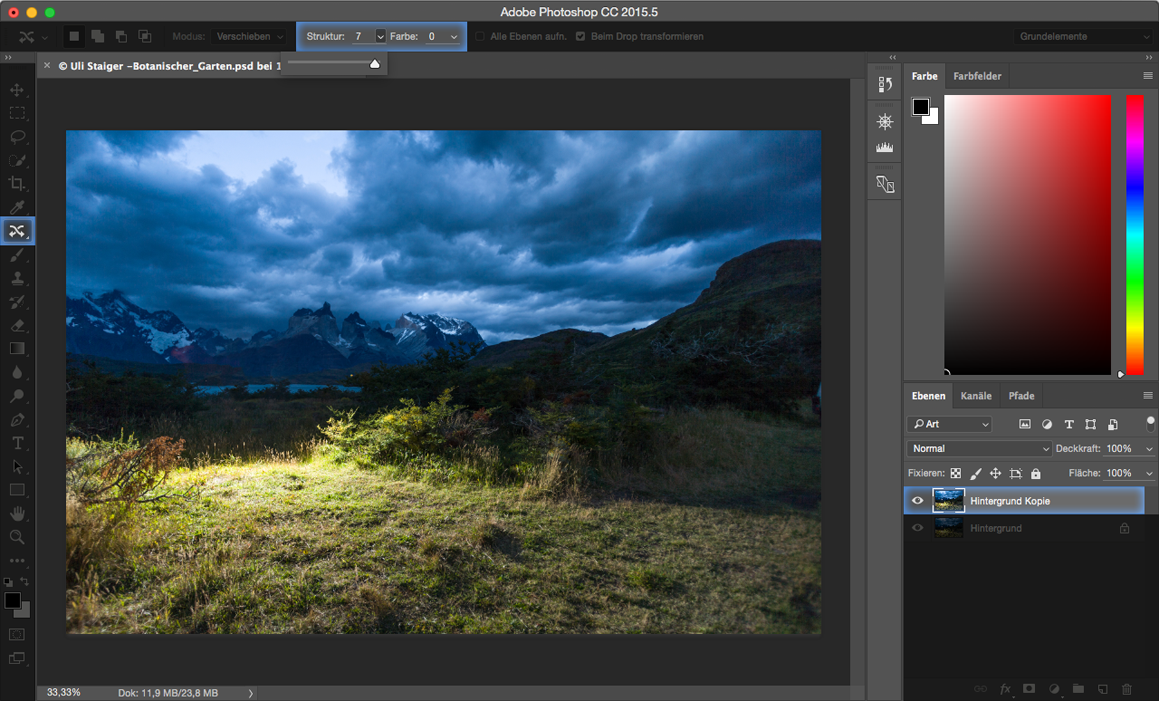This screenshot has width=1159, height=701.
Task: Select the Crop tool
Action: [16, 184]
